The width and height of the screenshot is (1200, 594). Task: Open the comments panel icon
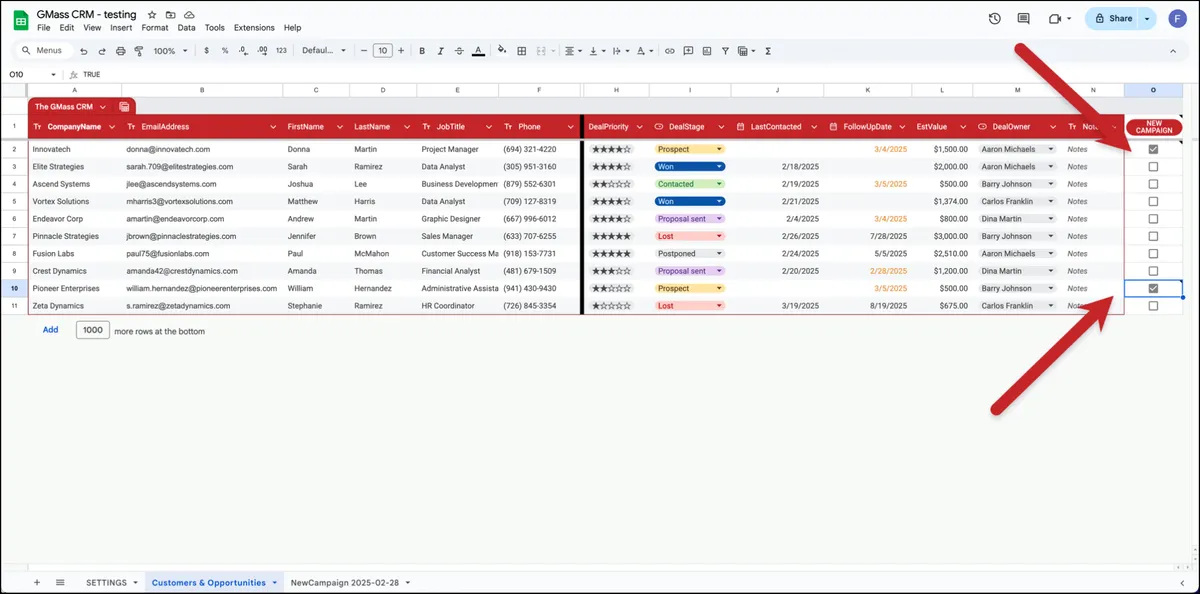tap(1023, 18)
